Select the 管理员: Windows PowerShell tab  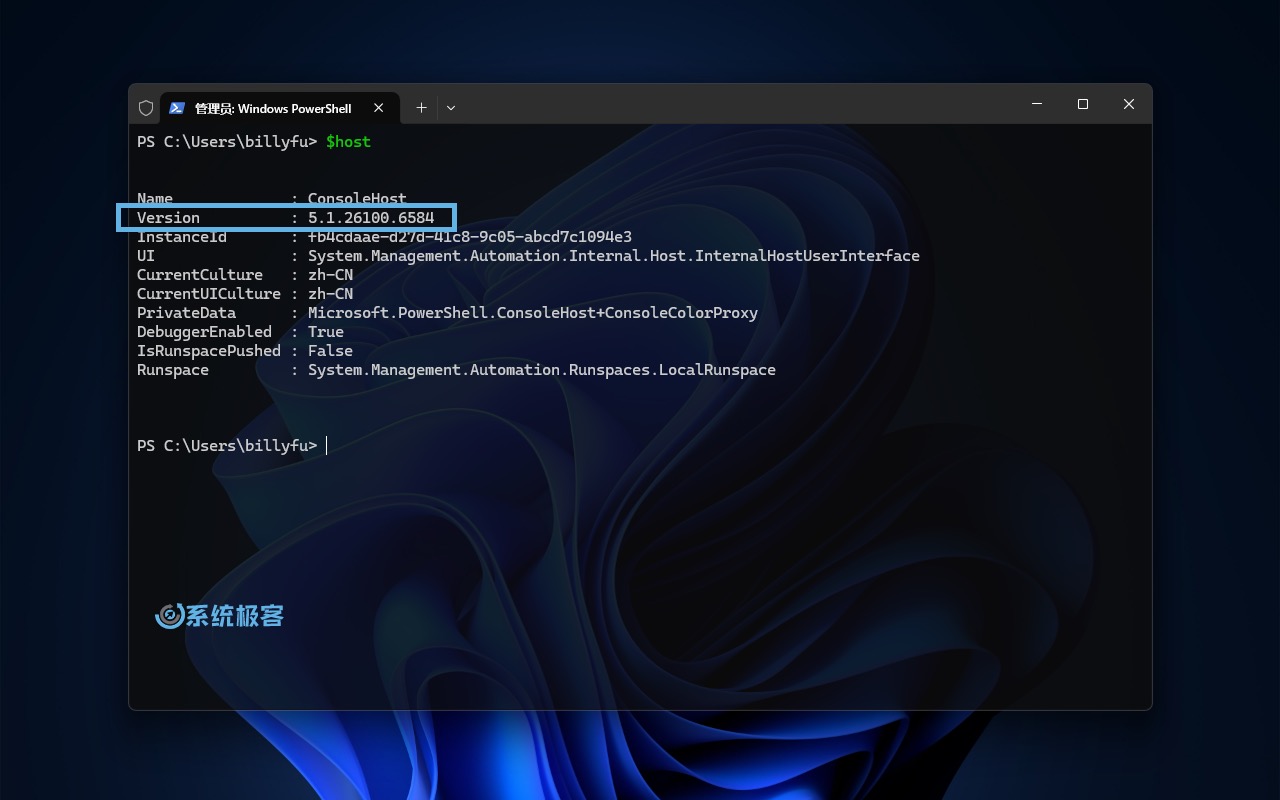[272, 108]
